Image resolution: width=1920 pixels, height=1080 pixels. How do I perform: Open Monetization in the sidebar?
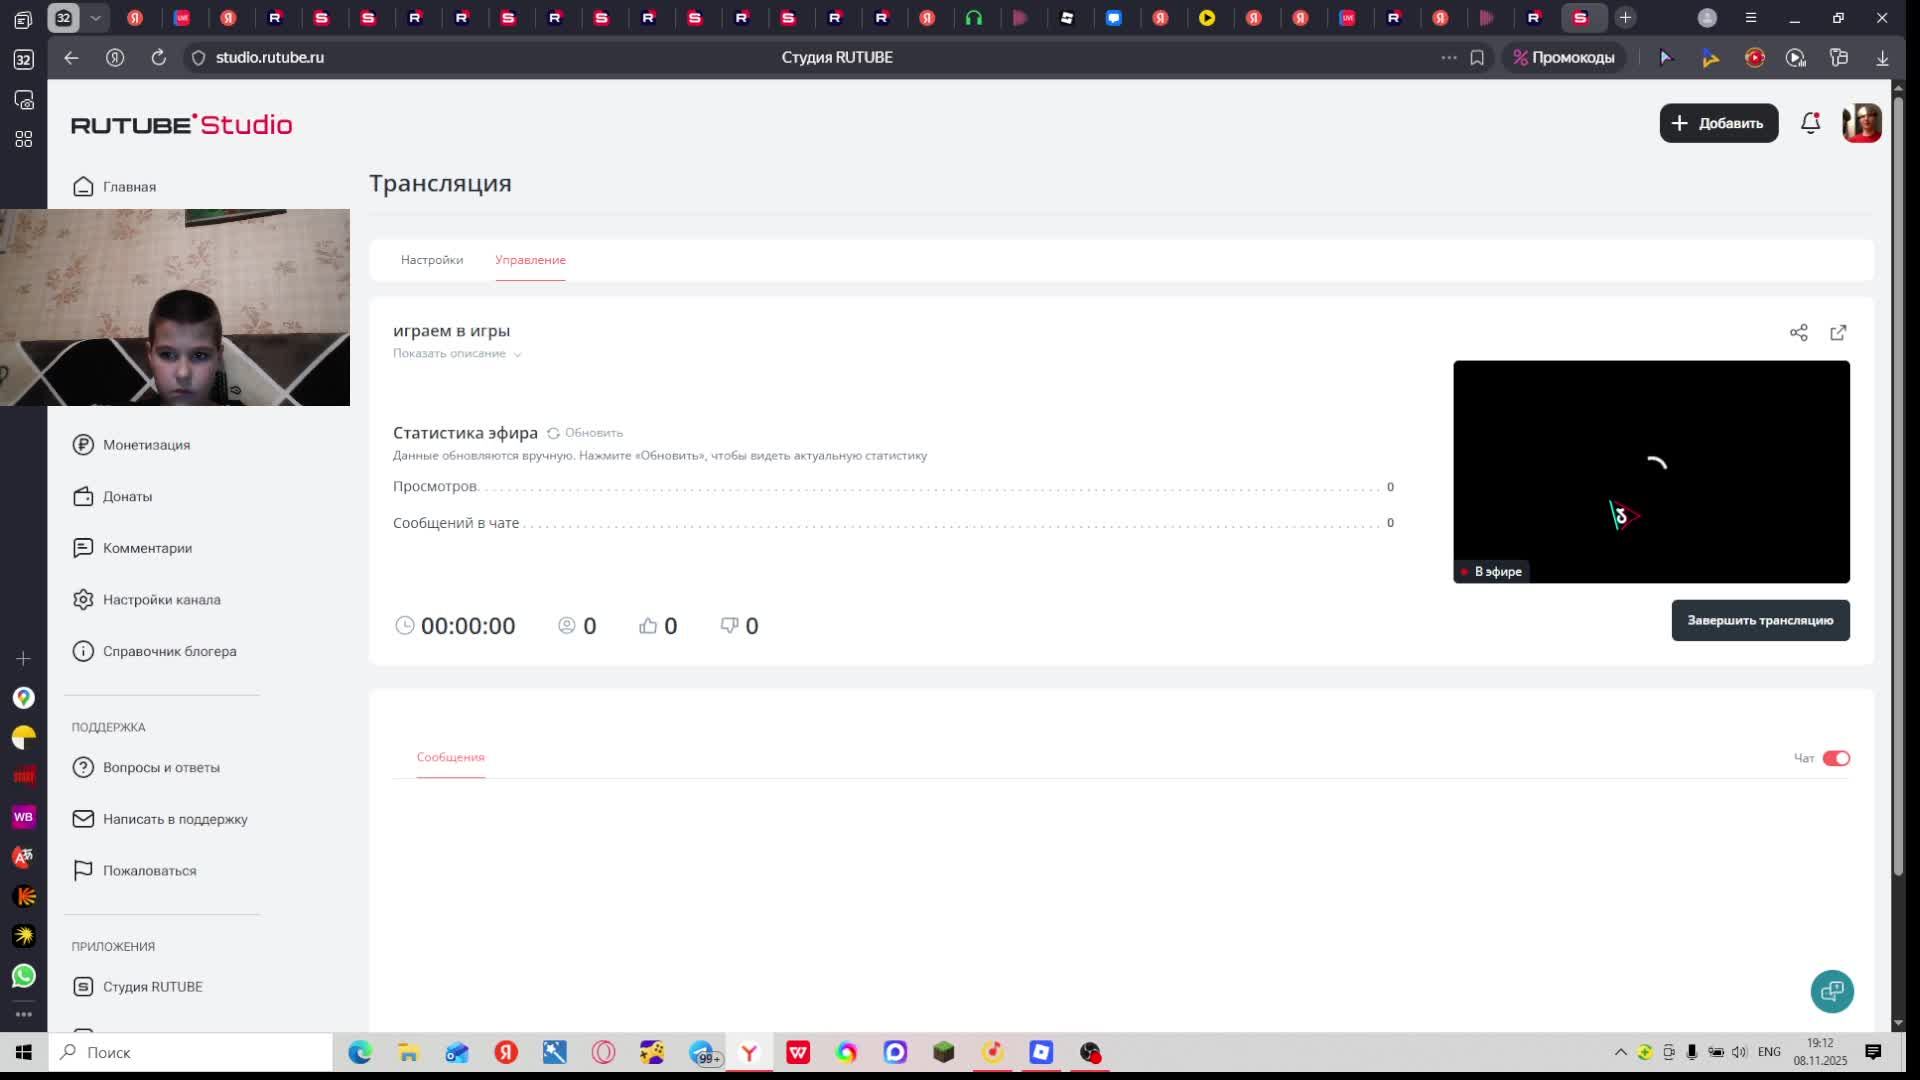pos(146,445)
